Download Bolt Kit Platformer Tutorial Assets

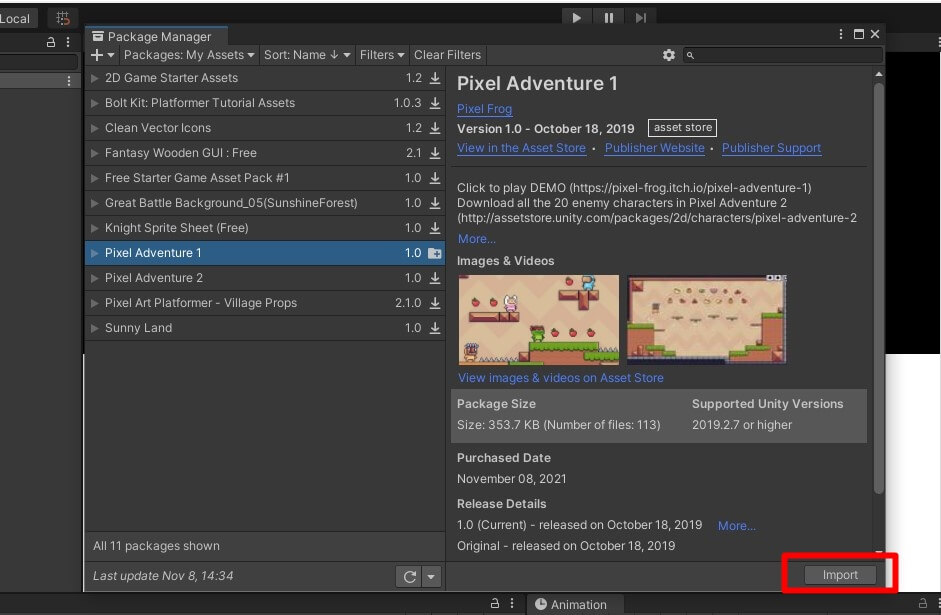point(435,103)
